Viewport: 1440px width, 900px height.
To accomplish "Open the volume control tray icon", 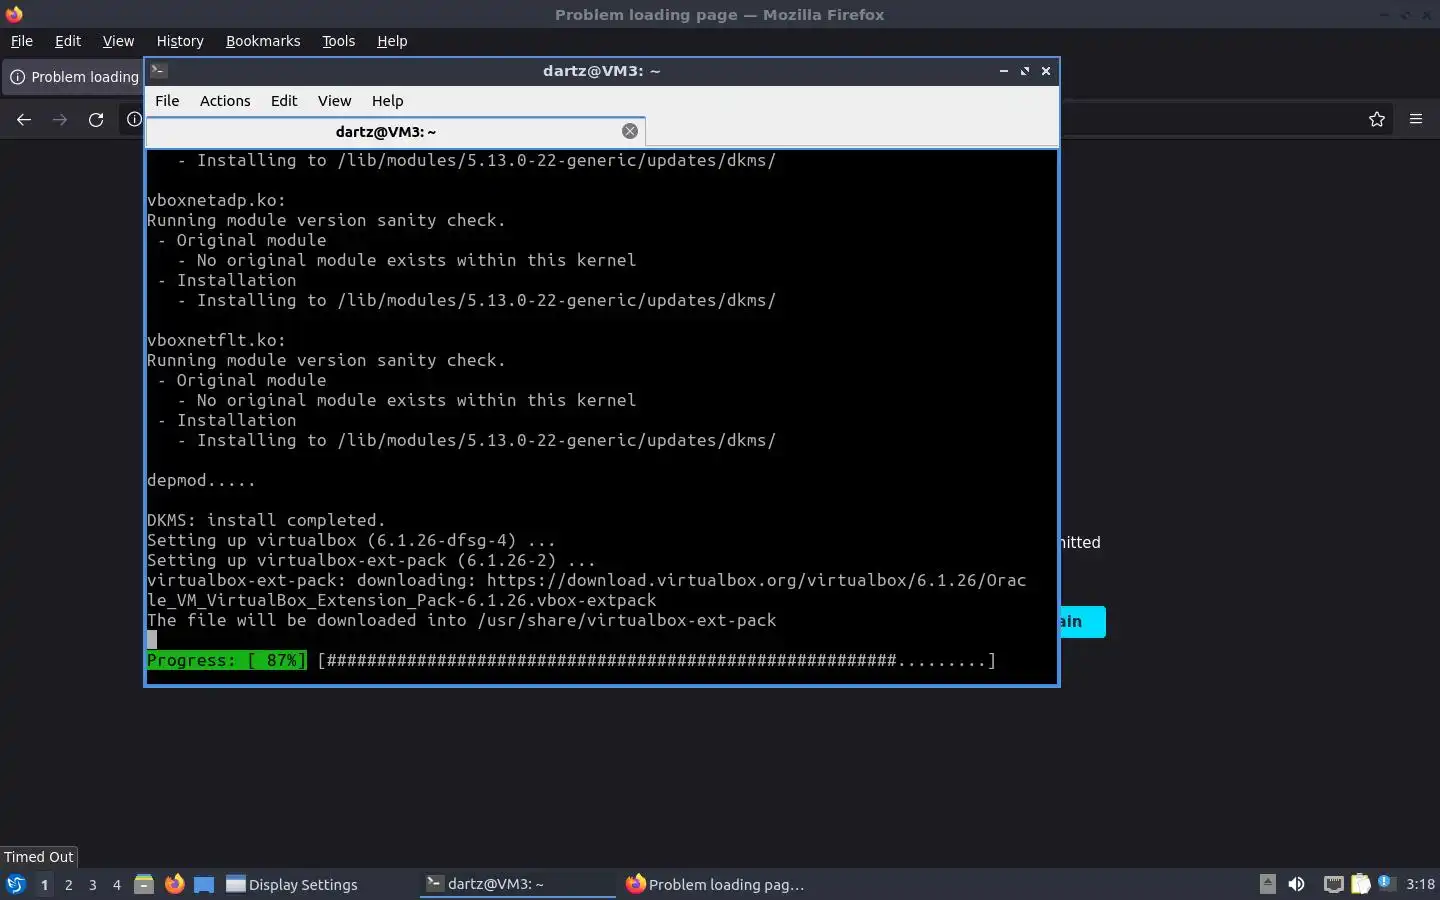I will pos(1297,884).
